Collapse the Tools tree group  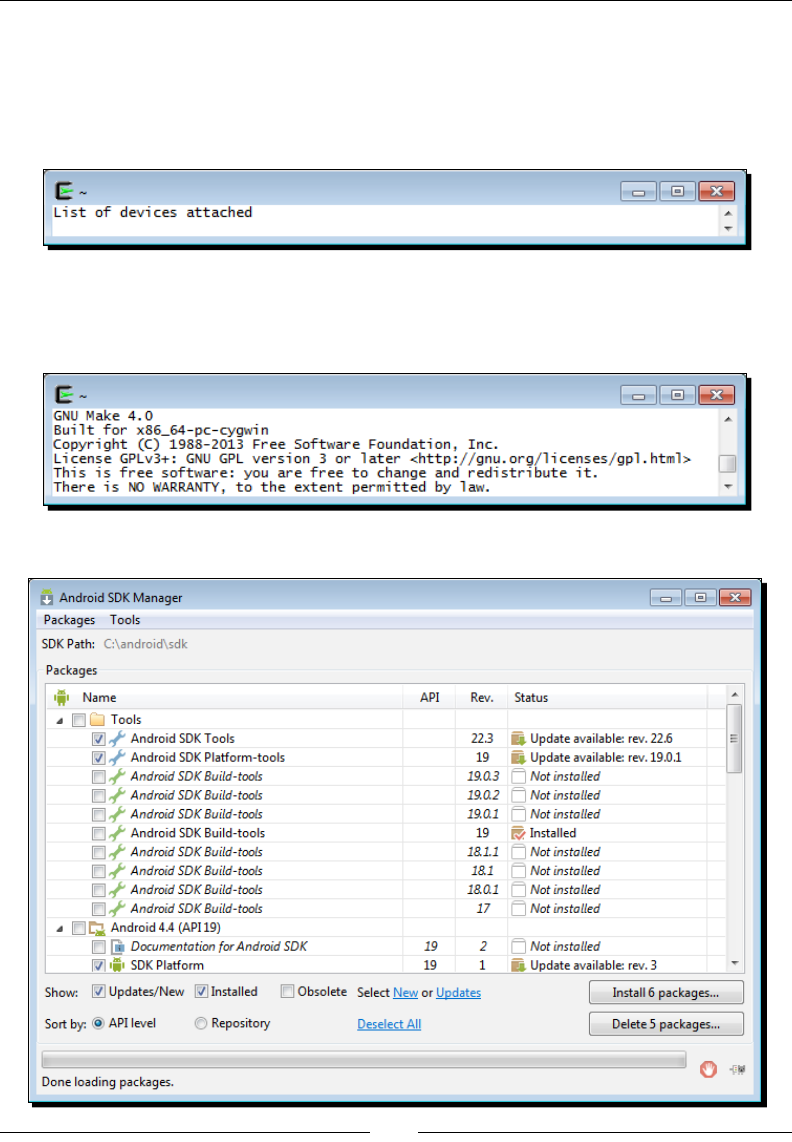click(x=60, y=720)
